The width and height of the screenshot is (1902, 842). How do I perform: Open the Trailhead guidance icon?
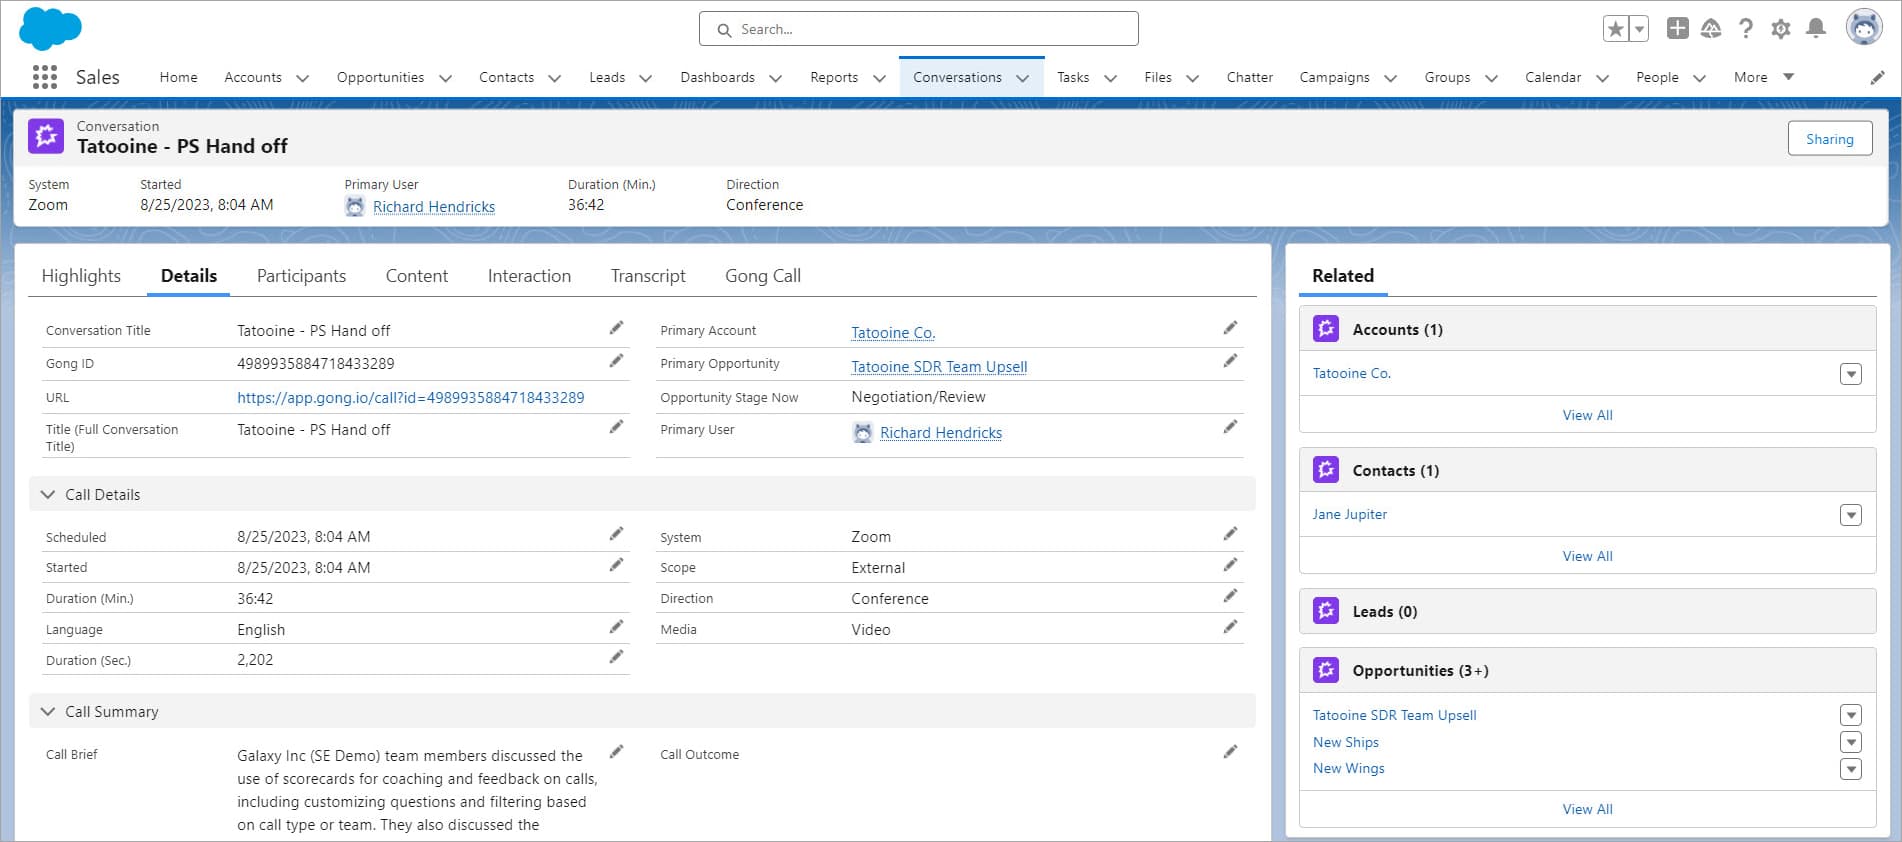click(1711, 29)
